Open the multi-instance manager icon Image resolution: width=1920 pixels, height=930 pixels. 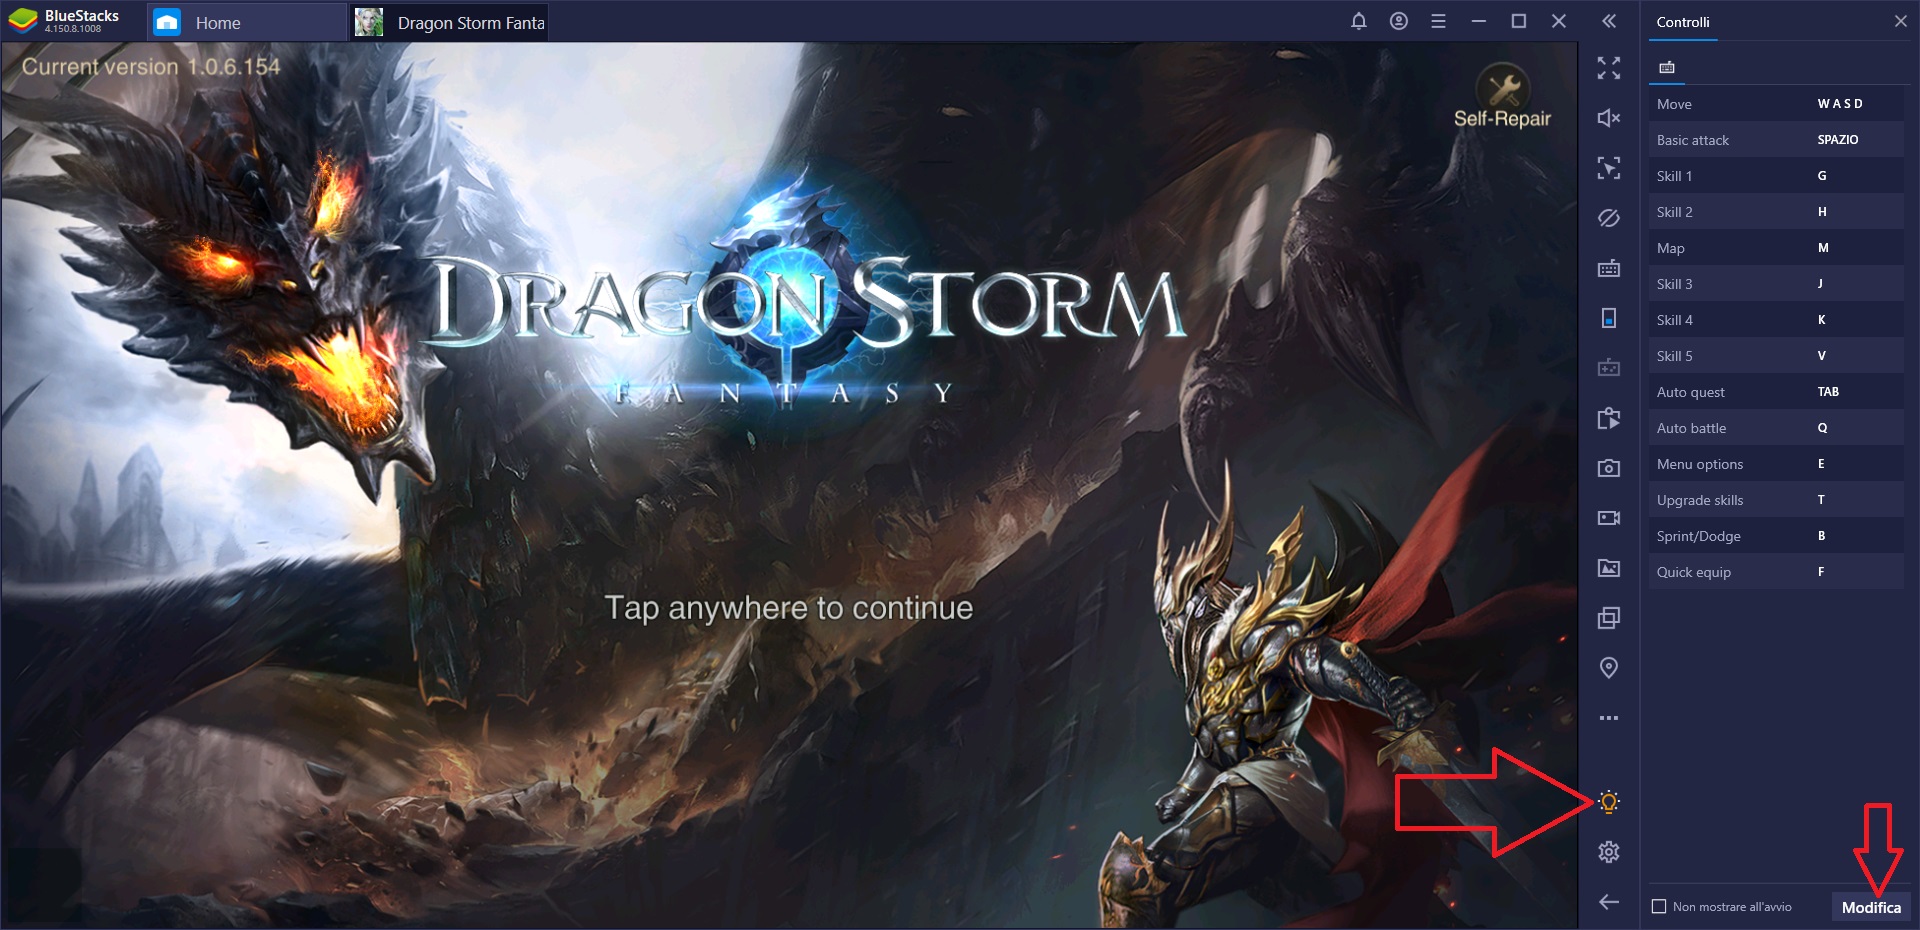click(1608, 618)
